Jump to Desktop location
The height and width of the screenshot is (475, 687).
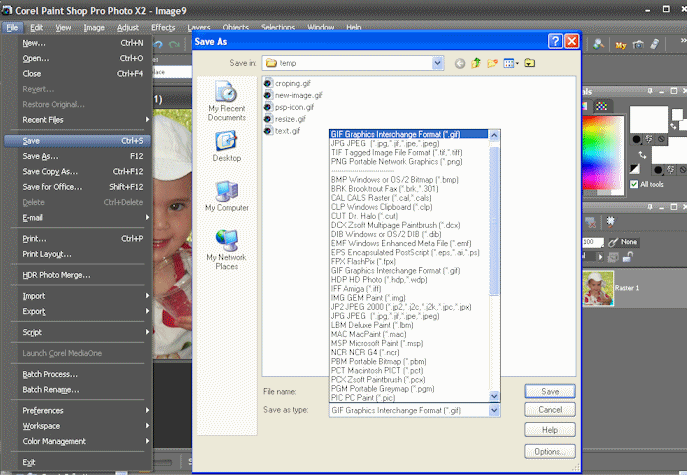click(227, 146)
